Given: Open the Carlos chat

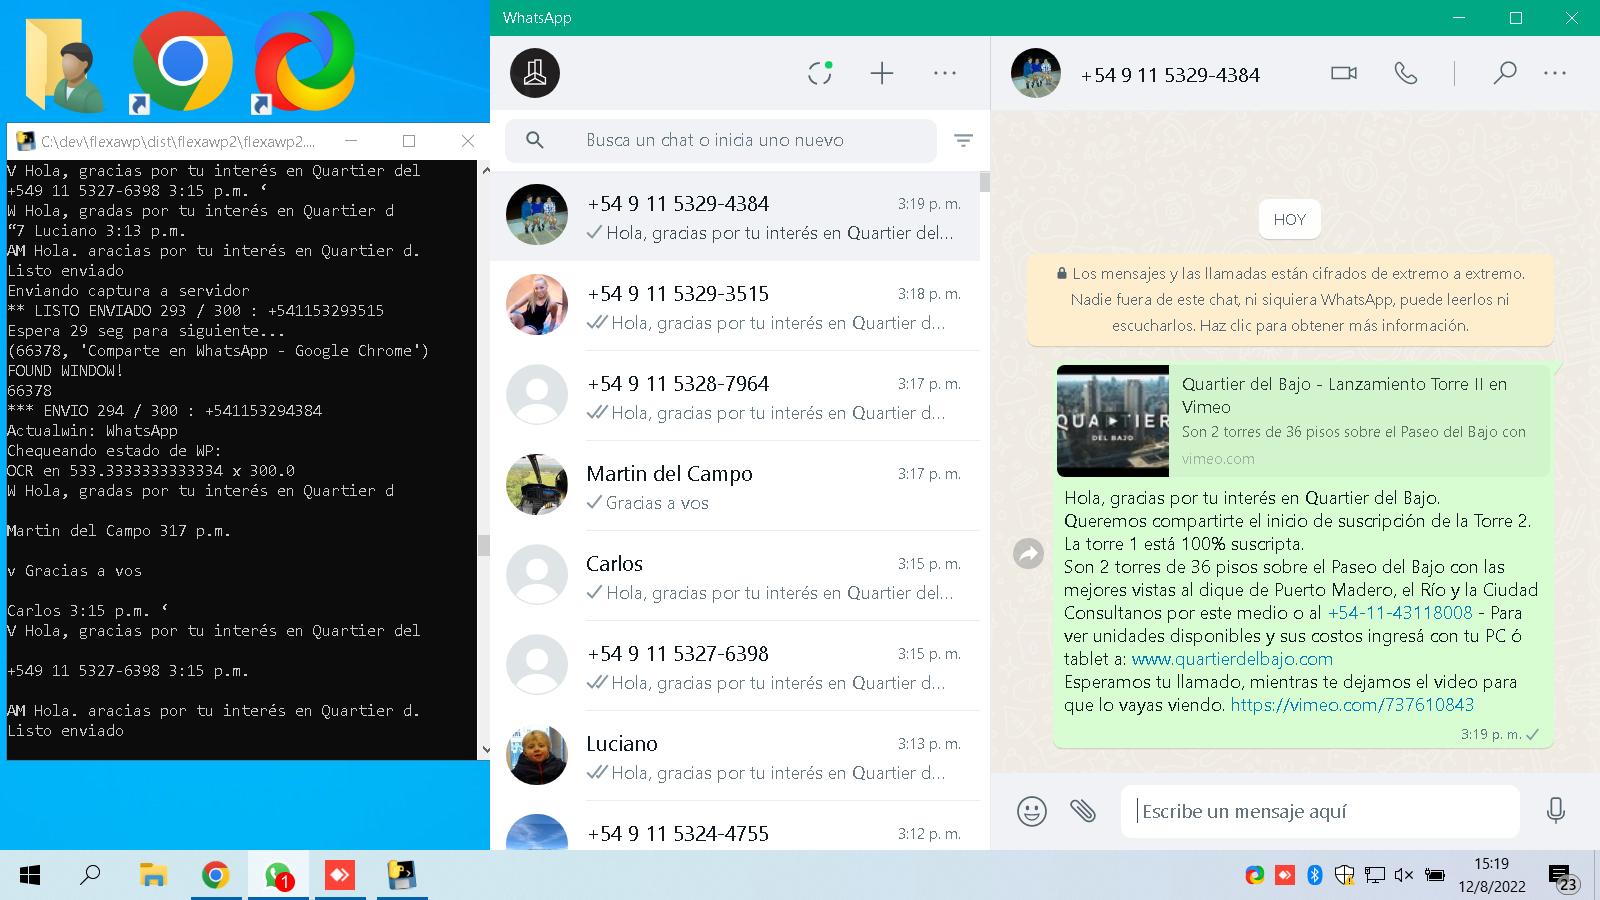Looking at the screenshot, I should 735,576.
